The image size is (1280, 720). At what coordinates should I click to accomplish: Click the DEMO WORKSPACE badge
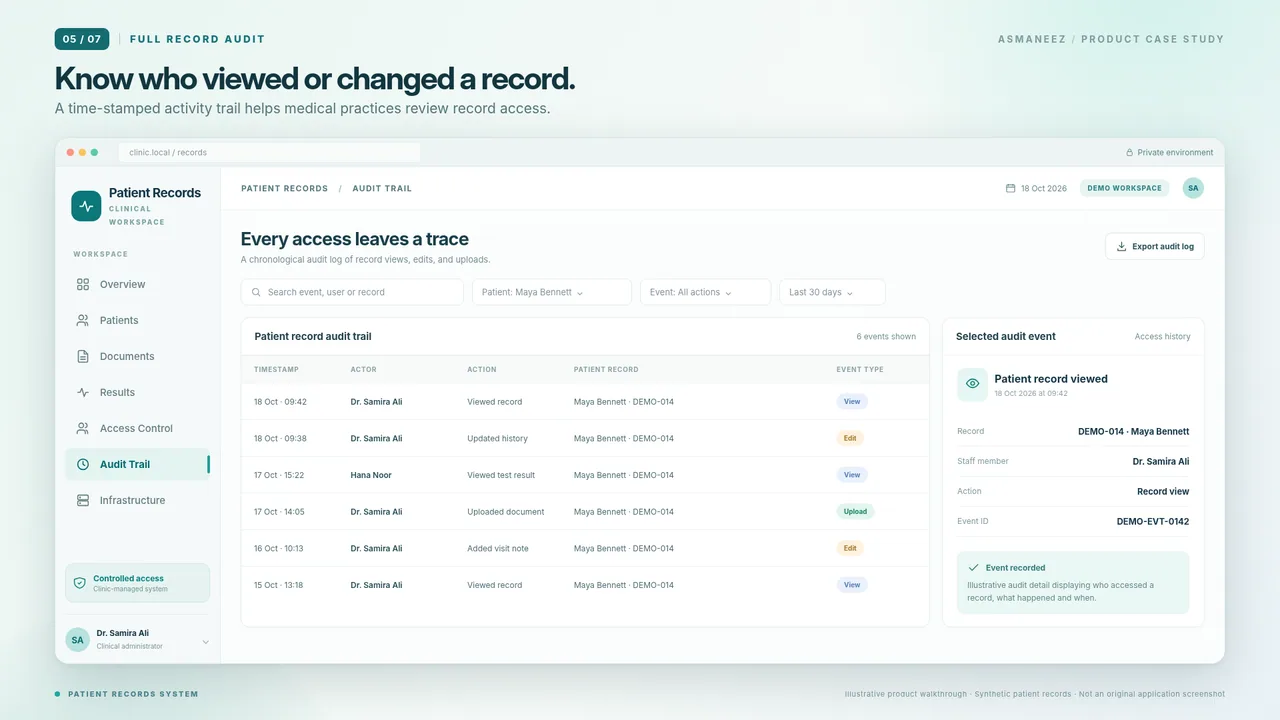pyautogui.click(x=1124, y=188)
